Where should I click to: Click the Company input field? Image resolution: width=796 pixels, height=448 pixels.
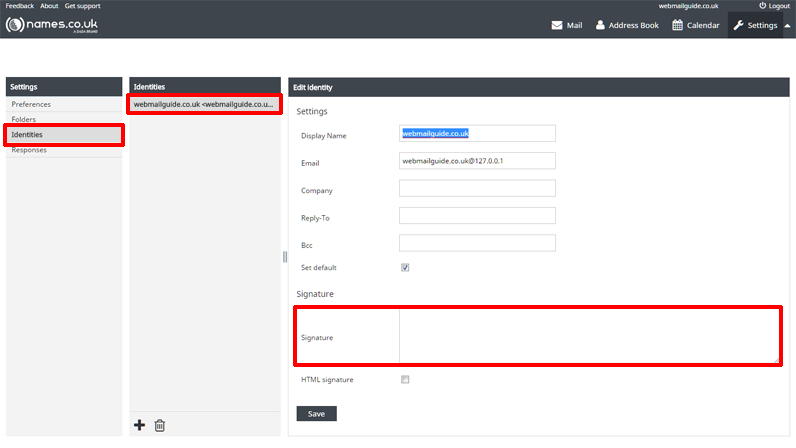477,188
